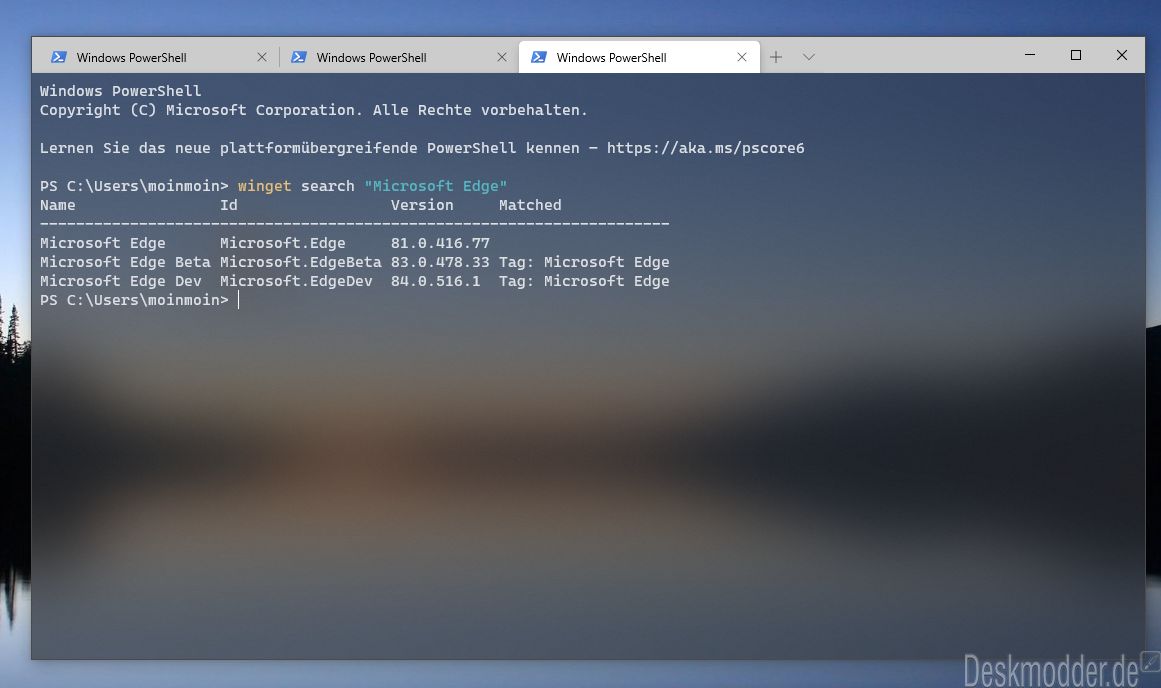Click the "Microsoft Edge" search string
Image resolution: width=1161 pixels, height=688 pixels.
435,186
